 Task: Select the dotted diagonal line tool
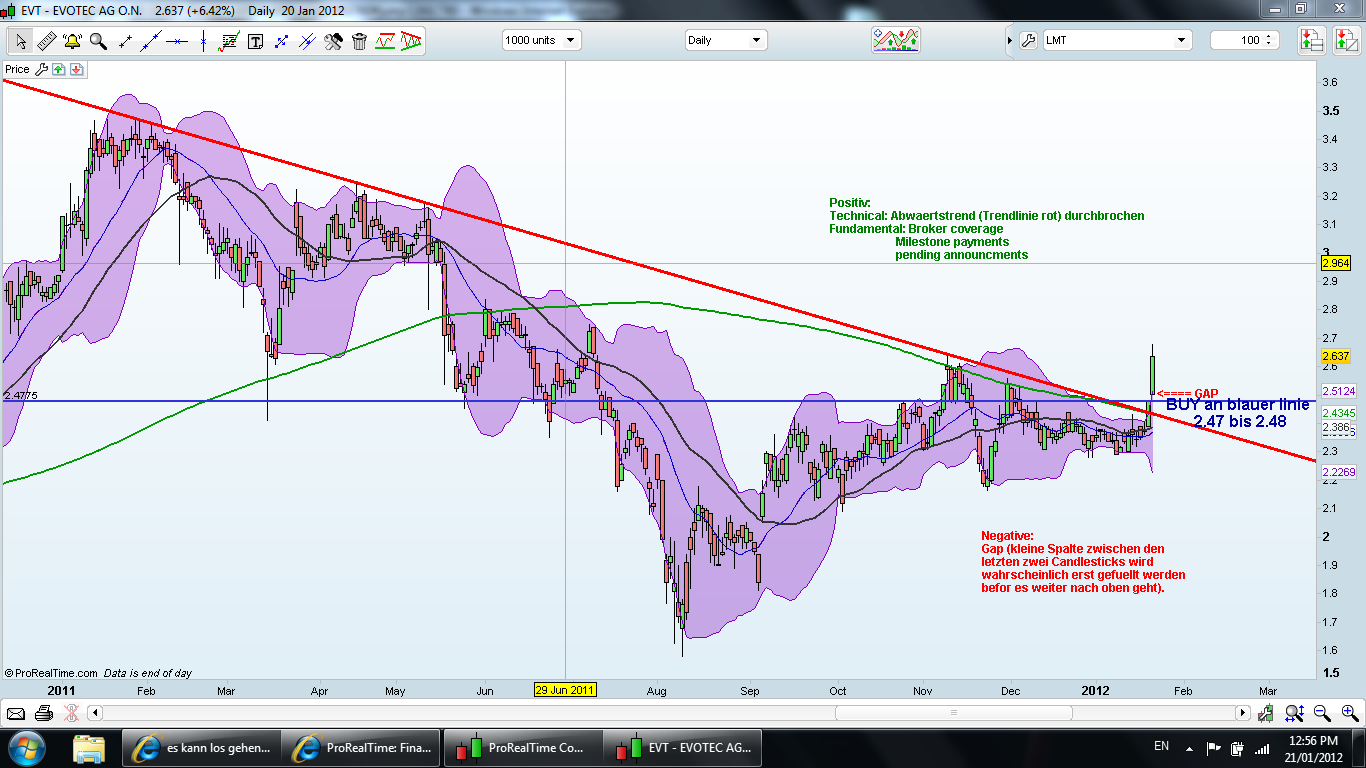(281, 41)
